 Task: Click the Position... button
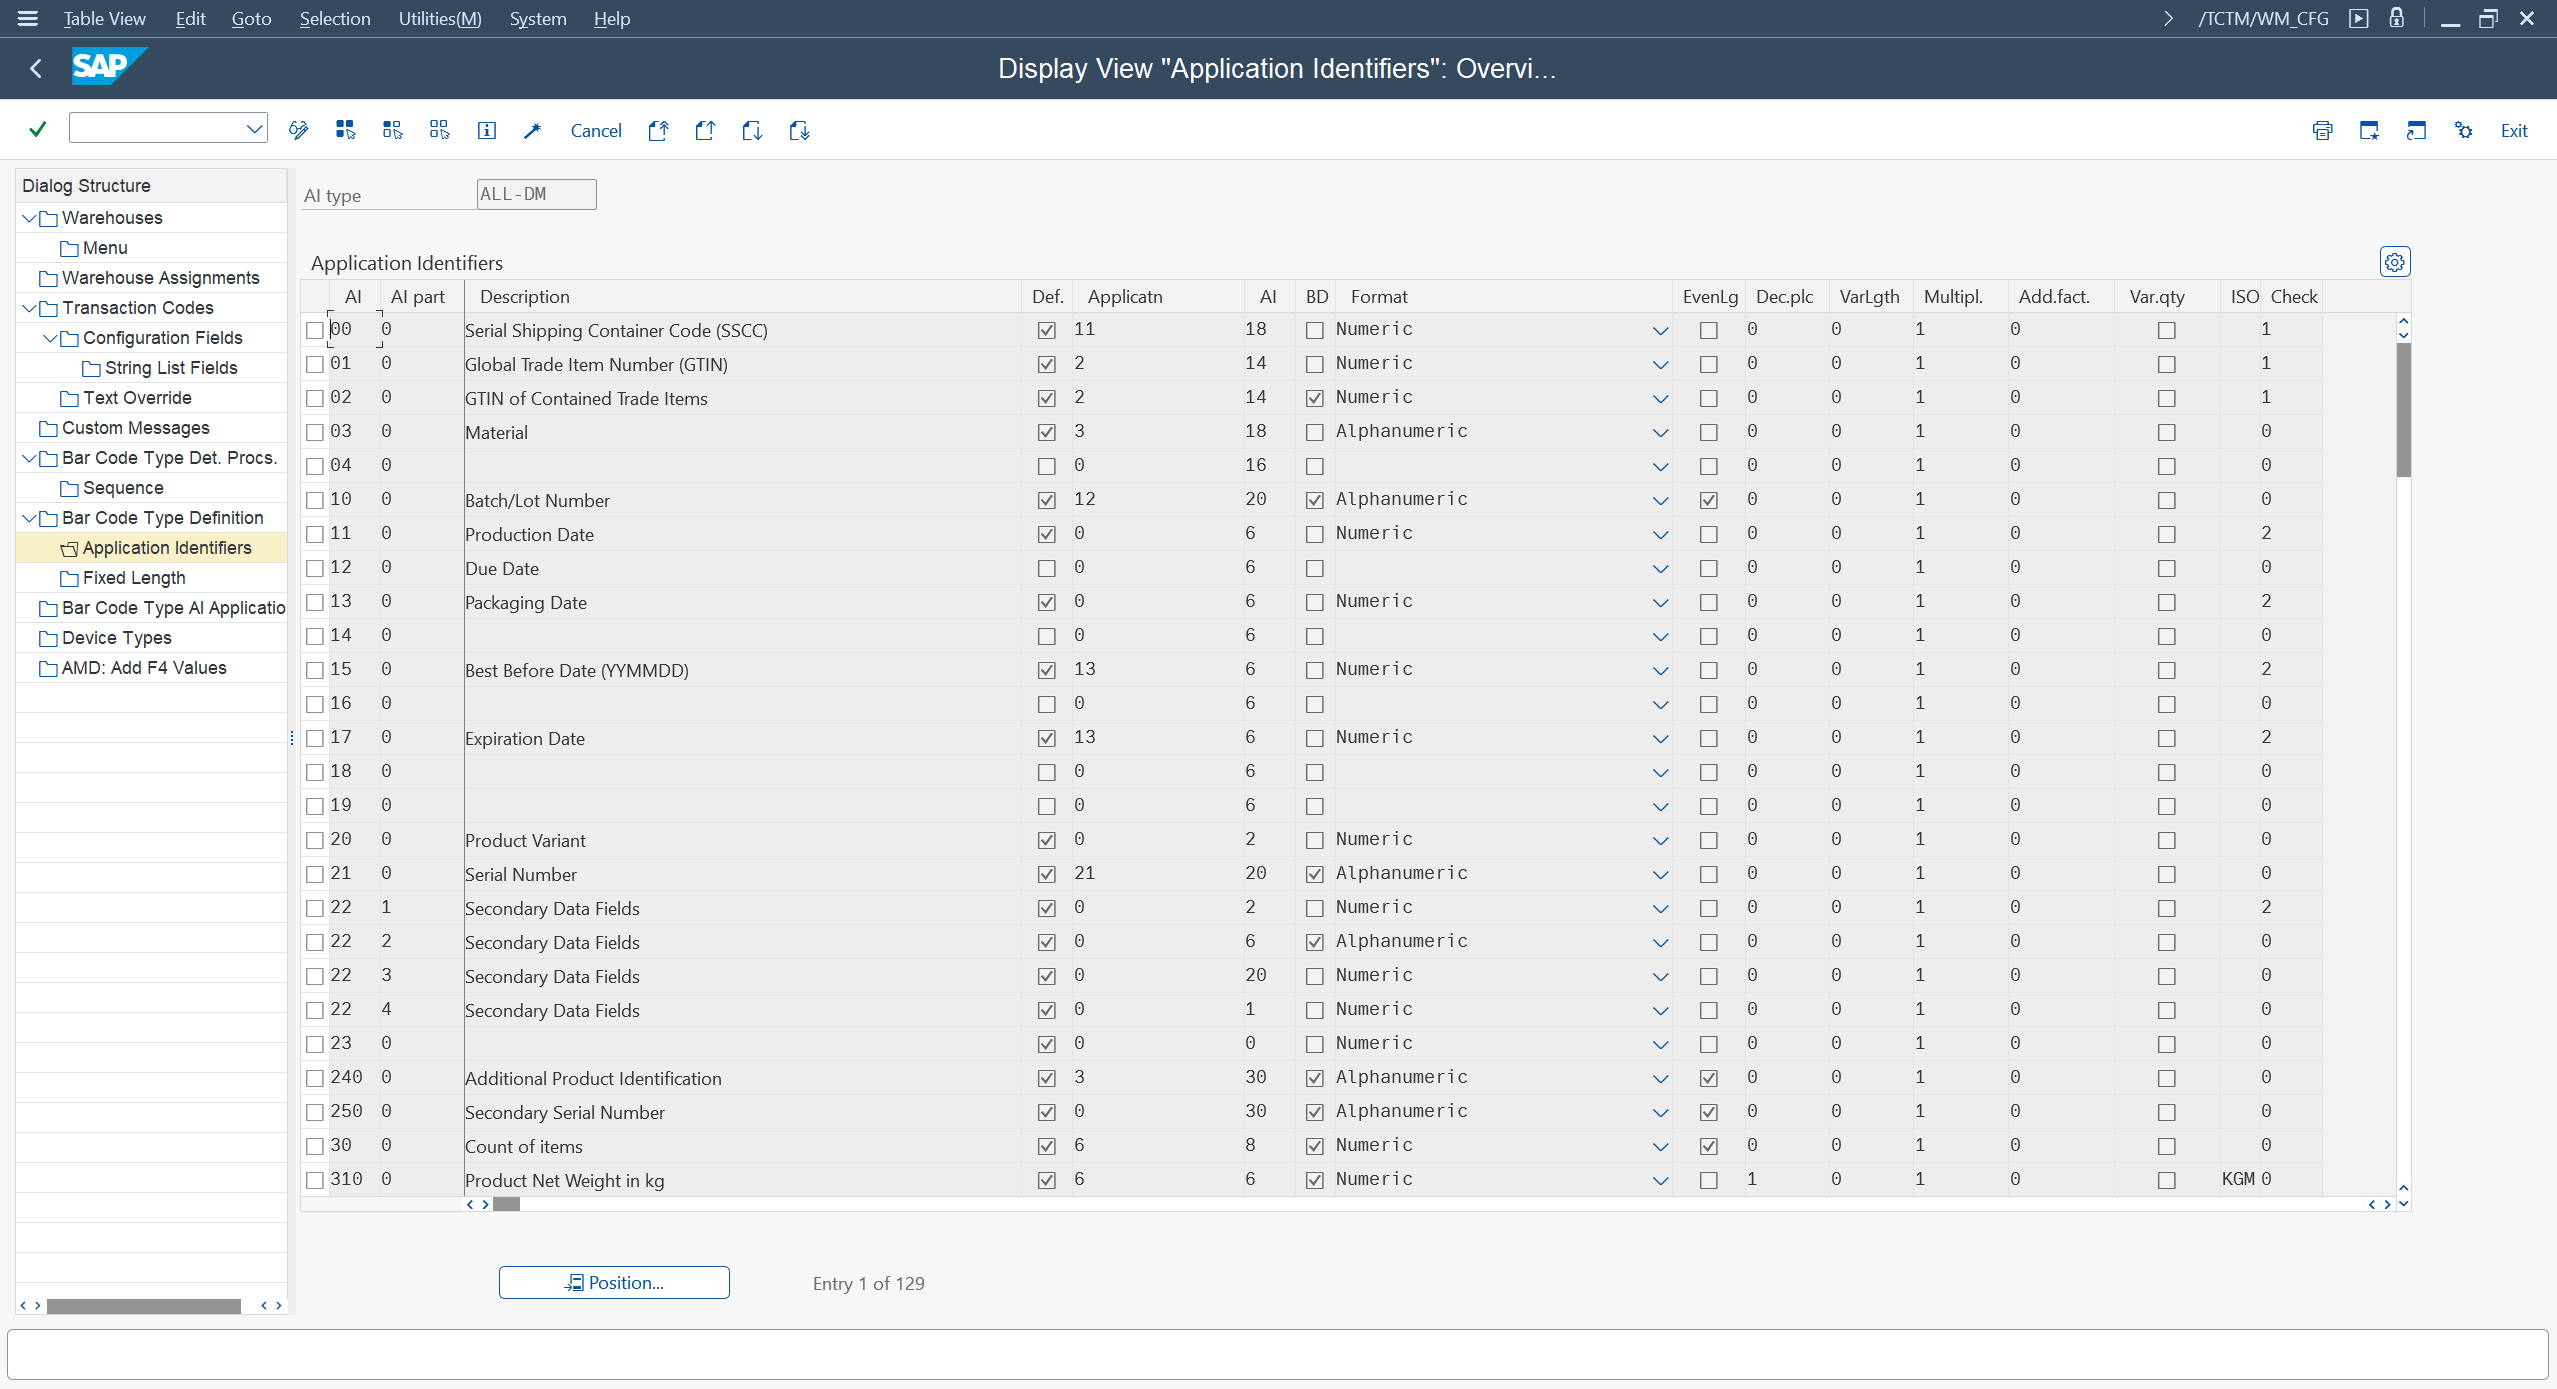(614, 1283)
